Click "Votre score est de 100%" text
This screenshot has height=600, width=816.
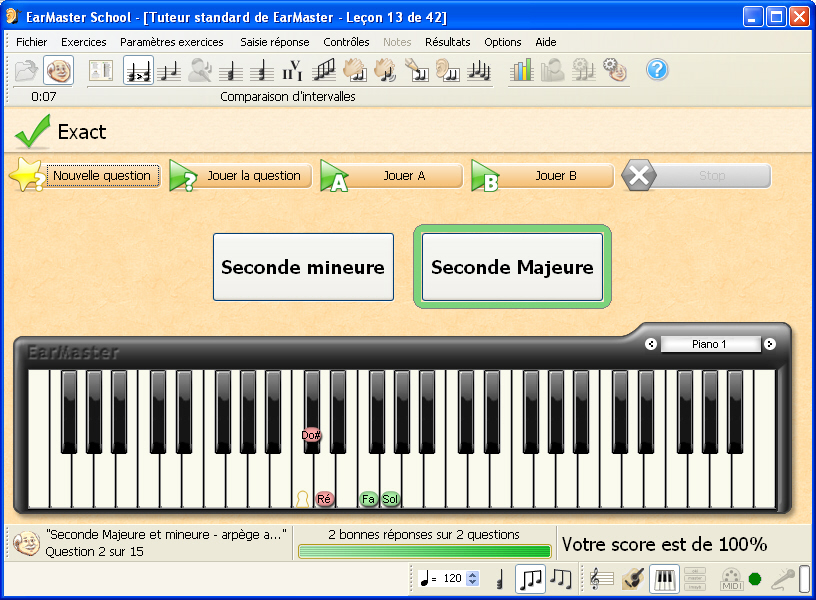[665, 544]
